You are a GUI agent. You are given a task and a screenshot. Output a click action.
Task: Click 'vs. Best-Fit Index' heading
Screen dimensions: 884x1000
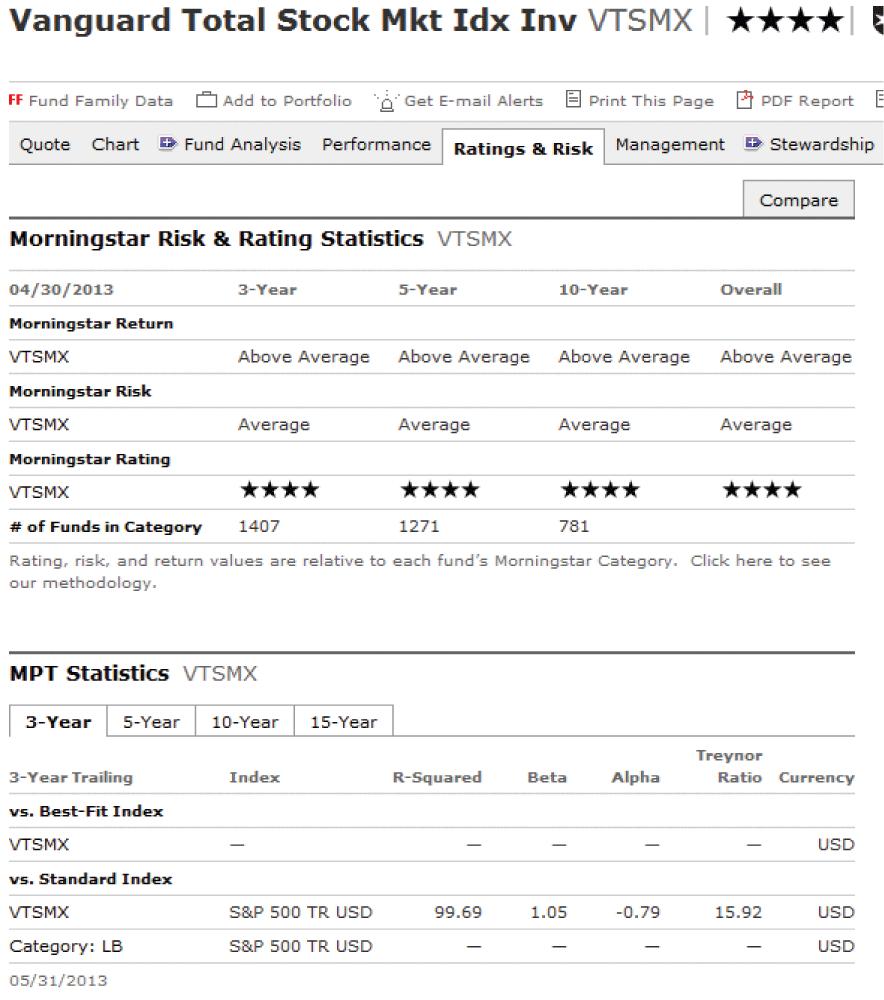click(86, 811)
